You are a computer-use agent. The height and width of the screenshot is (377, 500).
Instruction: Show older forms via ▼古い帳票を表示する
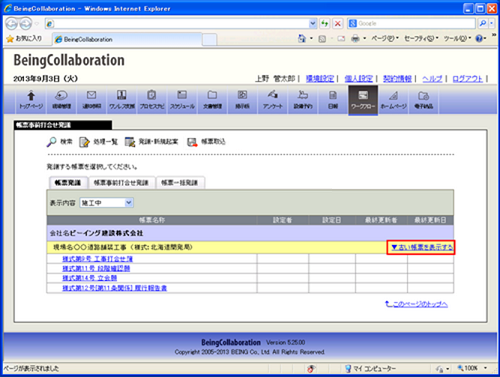[x=422, y=247]
